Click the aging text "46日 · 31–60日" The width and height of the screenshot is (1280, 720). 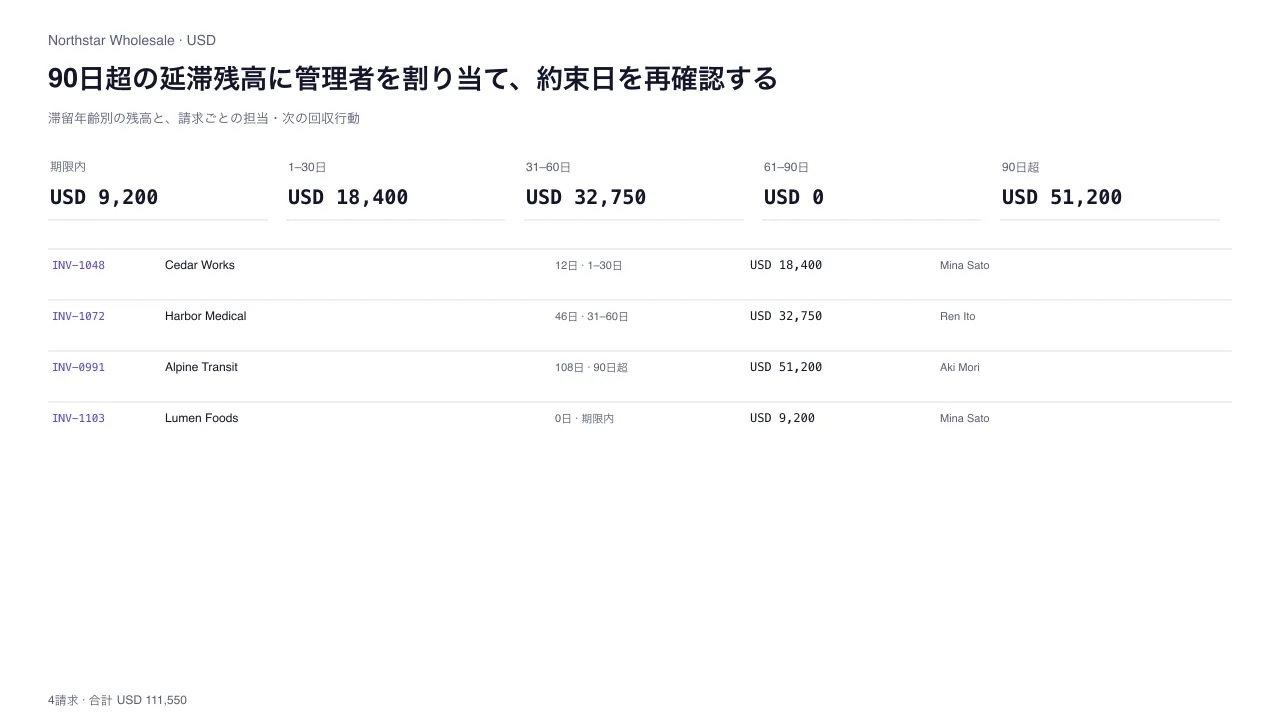(592, 317)
